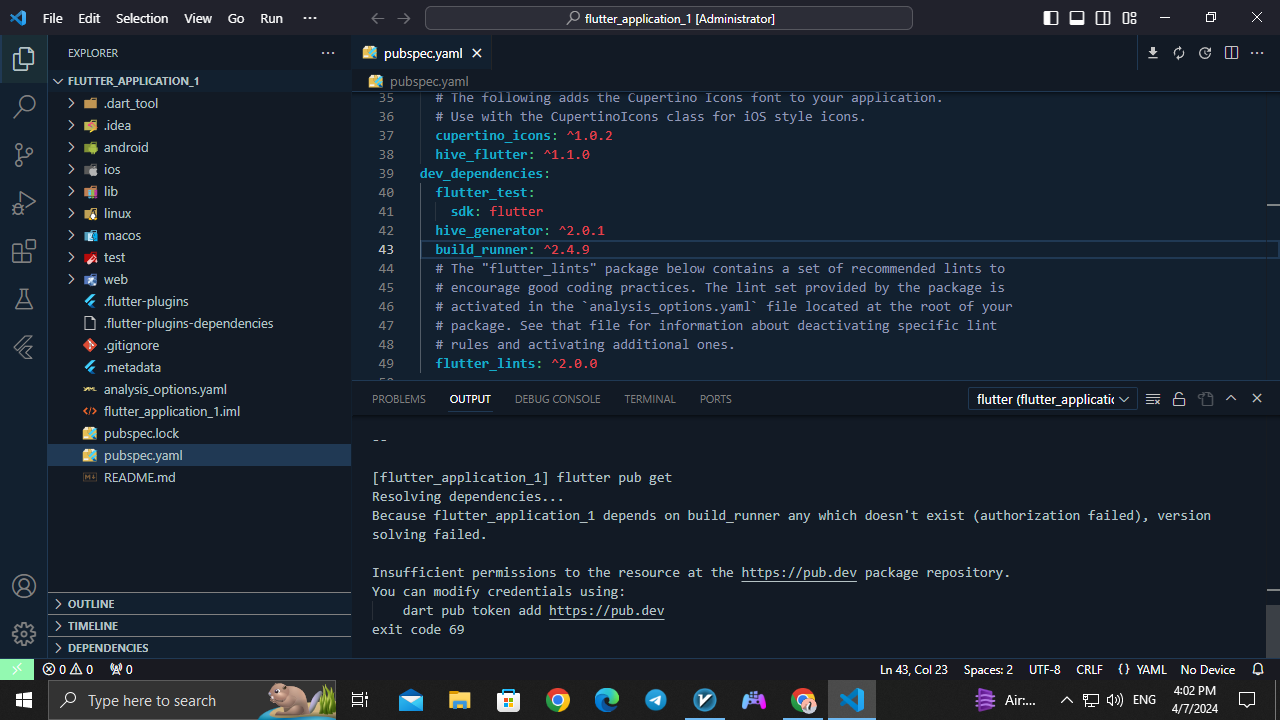The image size is (1280, 720).
Task: Open output in editor icon
Action: [1205, 399]
